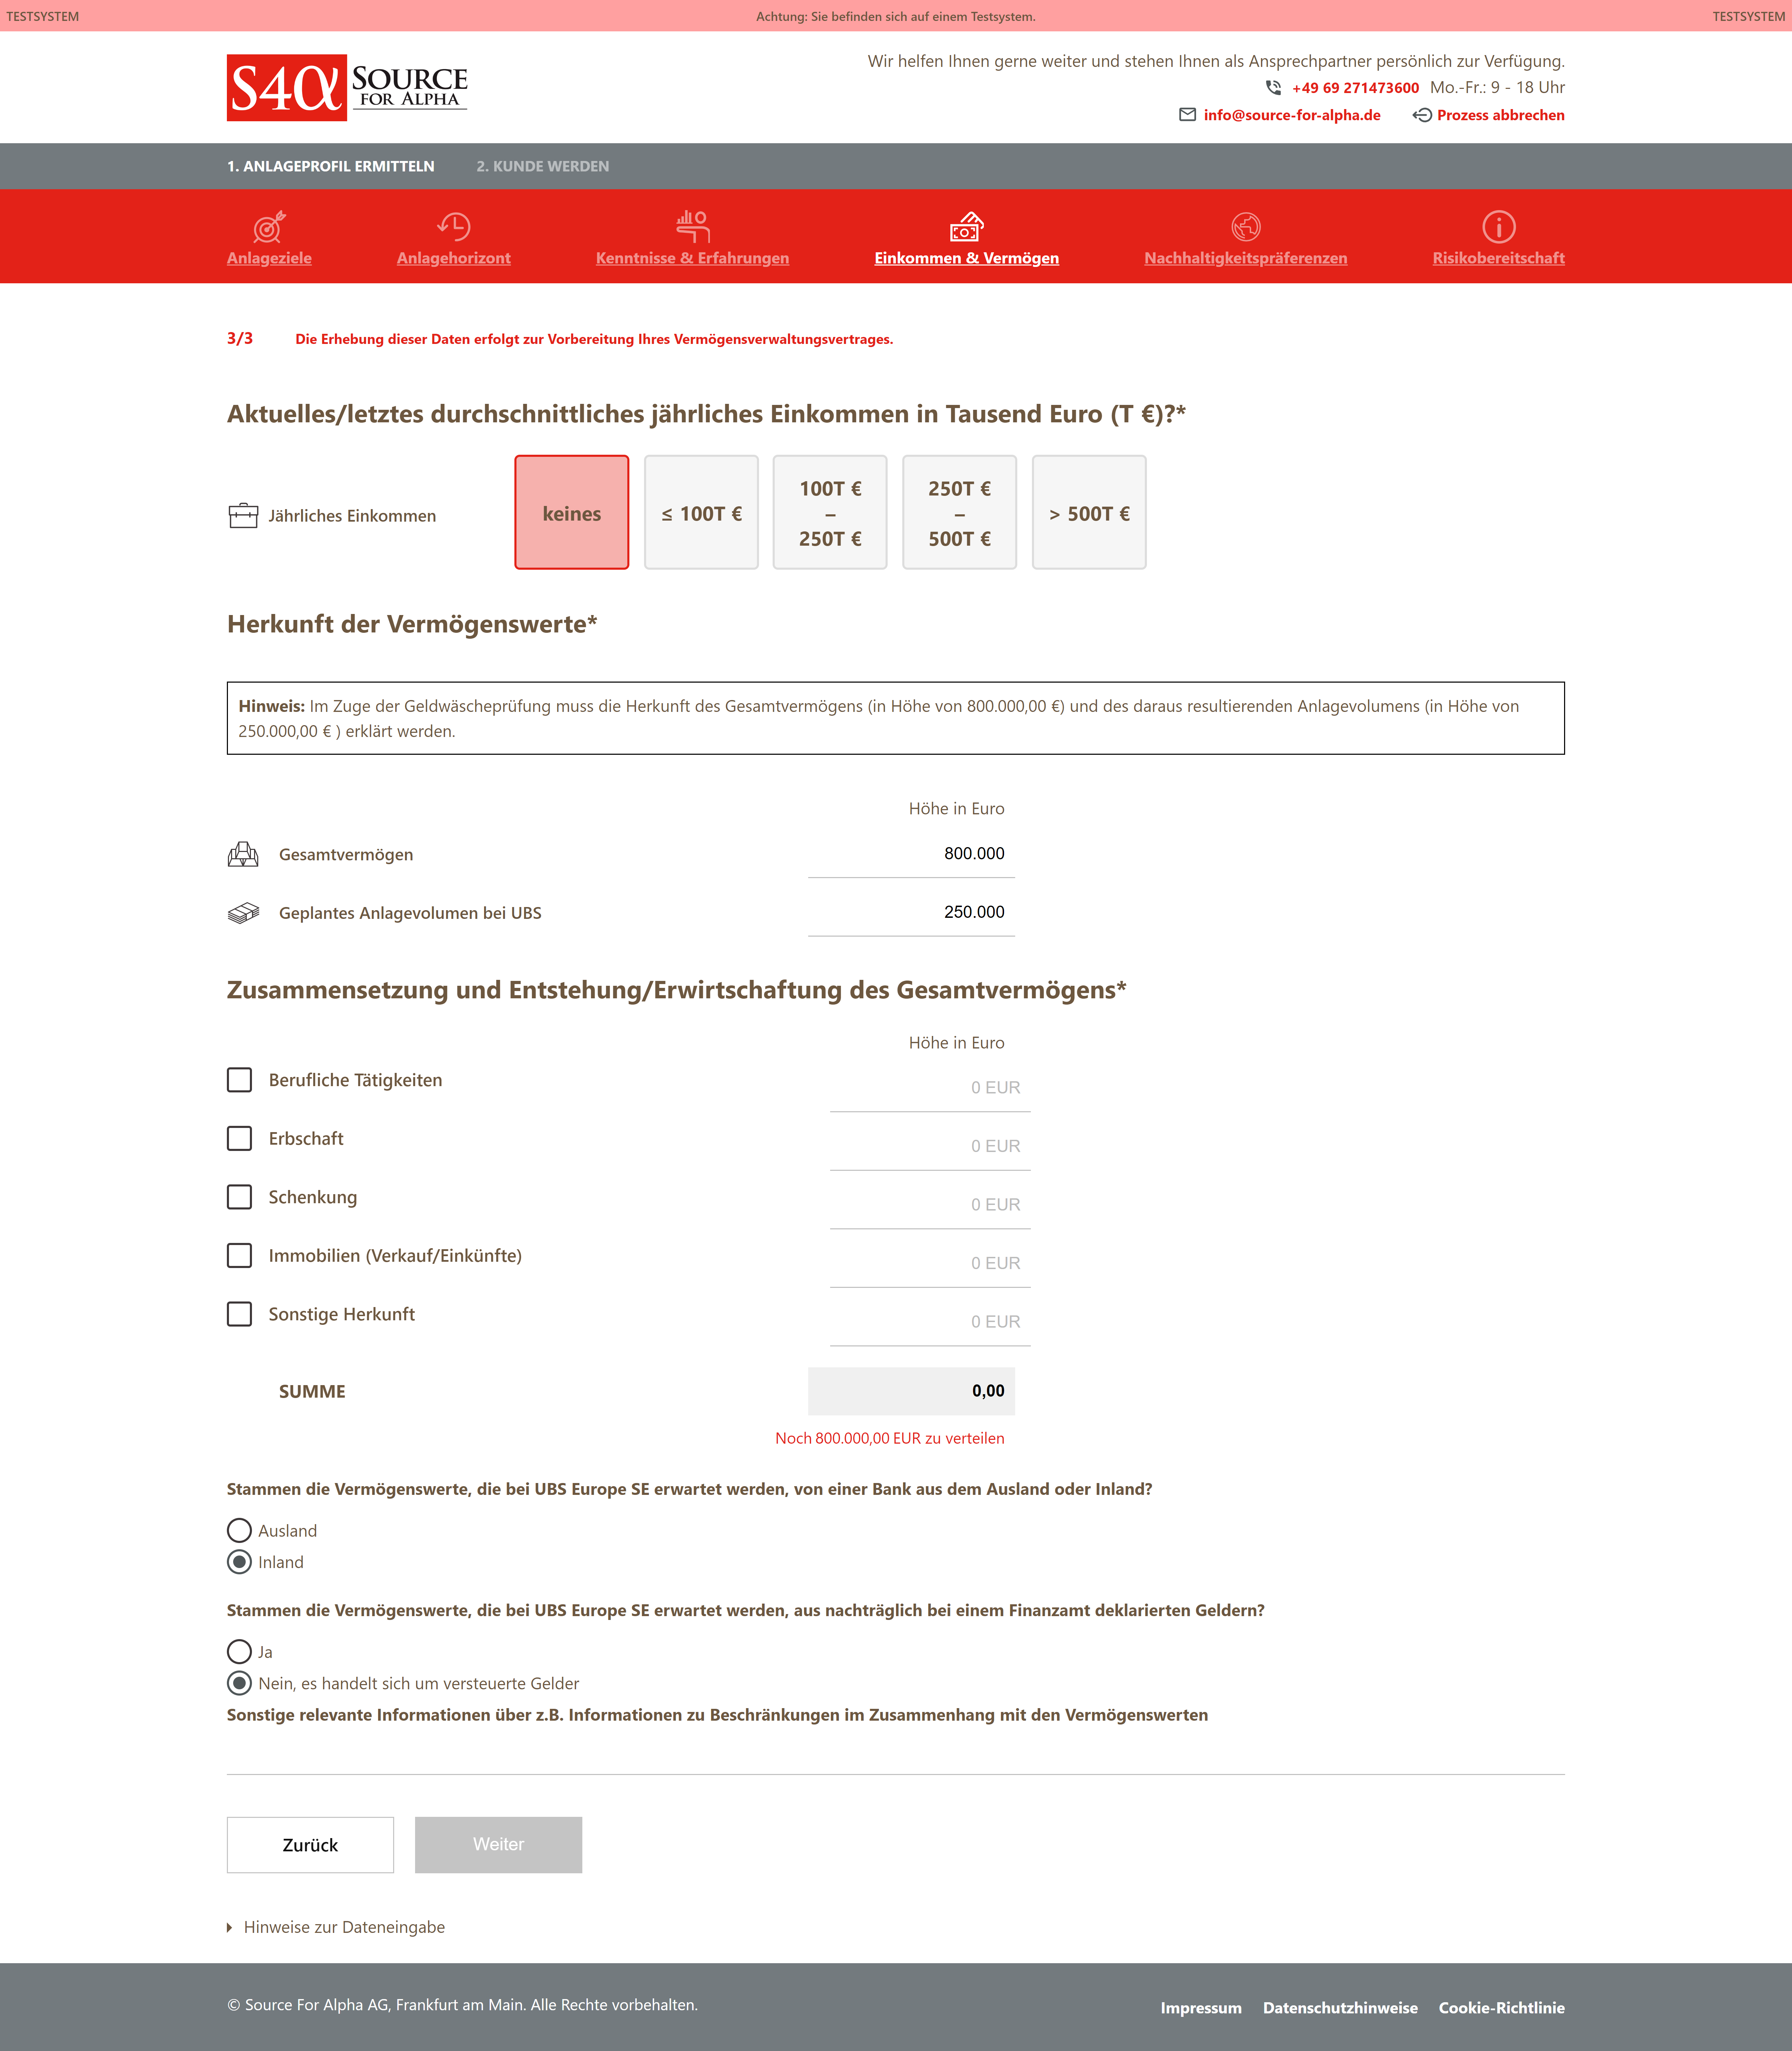Click the clock icon above Anlagehorizont
The image size is (1792, 2051).
point(454,227)
